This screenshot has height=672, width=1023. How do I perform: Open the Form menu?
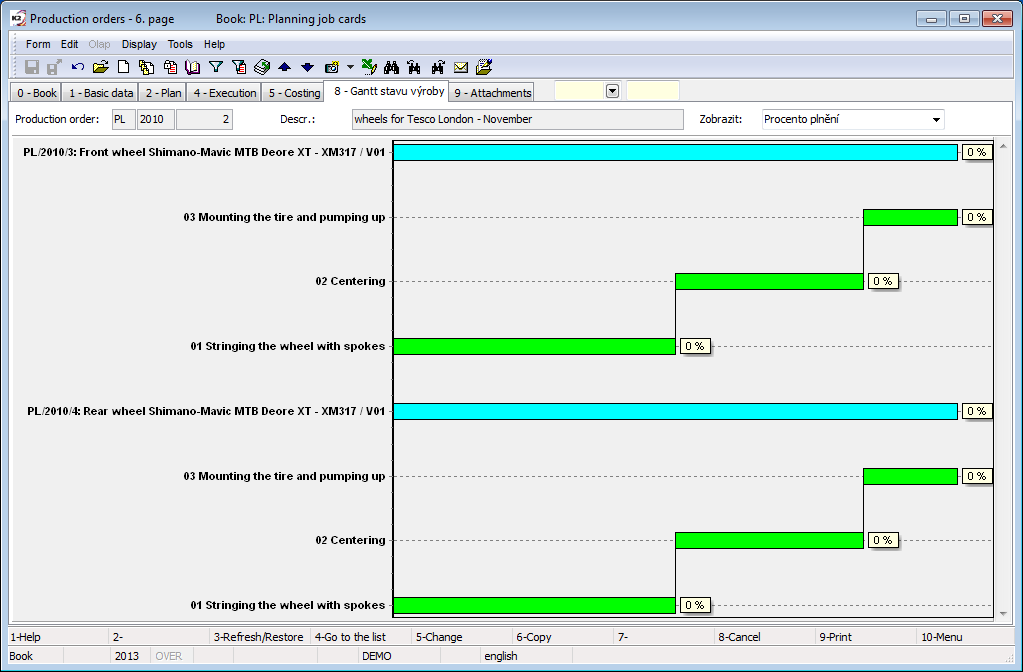38,44
